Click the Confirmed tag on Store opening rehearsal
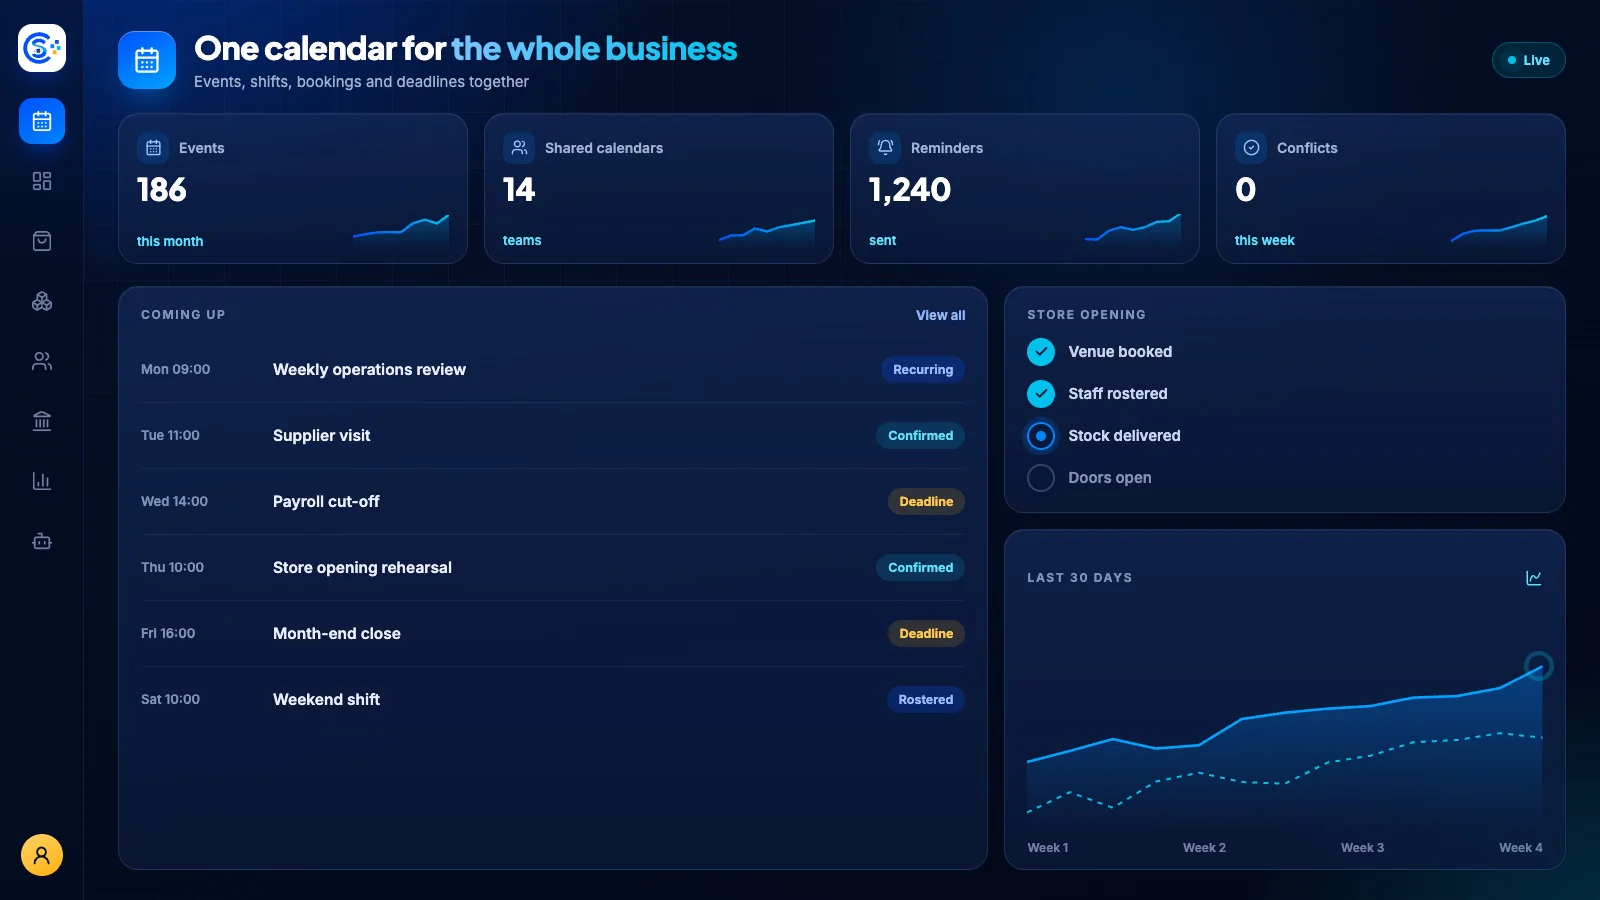 point(921,568)
